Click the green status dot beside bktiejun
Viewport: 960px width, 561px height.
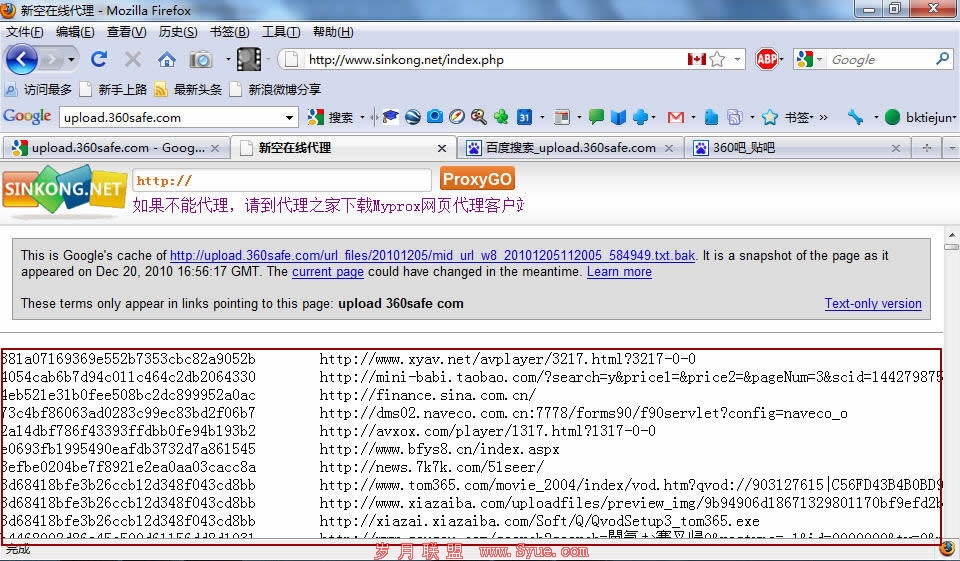point(892,116)
